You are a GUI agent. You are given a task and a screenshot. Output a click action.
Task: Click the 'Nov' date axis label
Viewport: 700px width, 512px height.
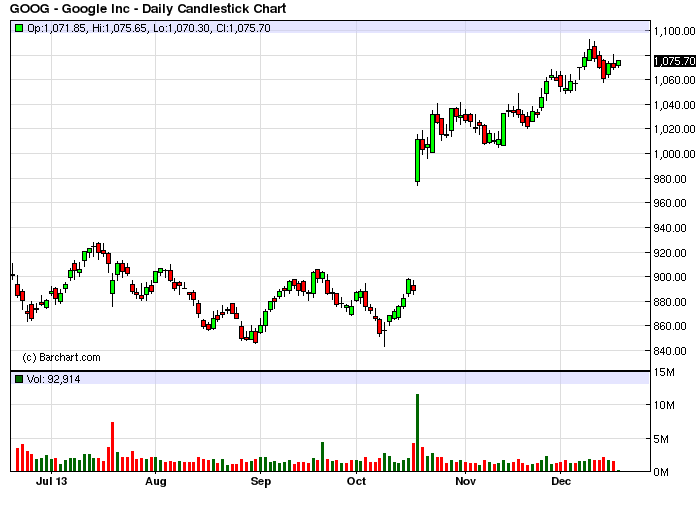pos(466,482)
